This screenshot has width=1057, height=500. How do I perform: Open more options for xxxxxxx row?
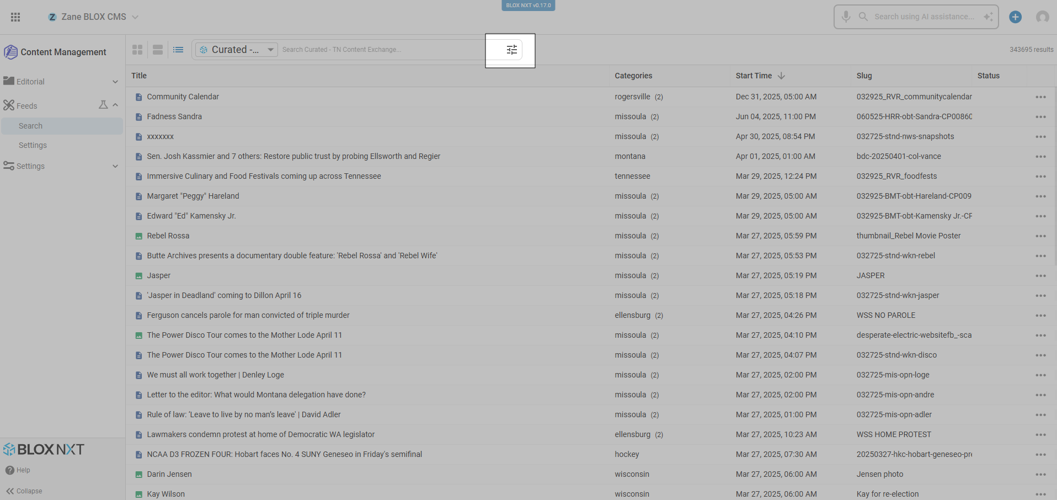(1041, 137)
